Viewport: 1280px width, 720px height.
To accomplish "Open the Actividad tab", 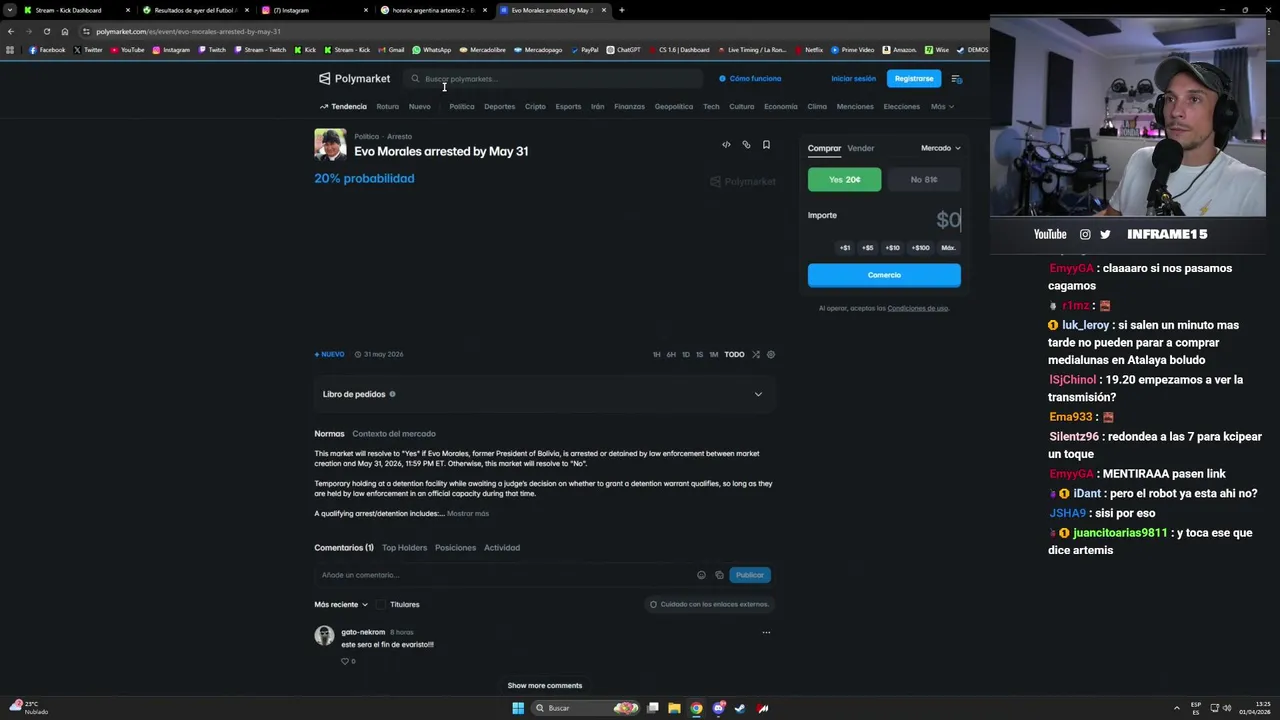I will tap(502, 548).
